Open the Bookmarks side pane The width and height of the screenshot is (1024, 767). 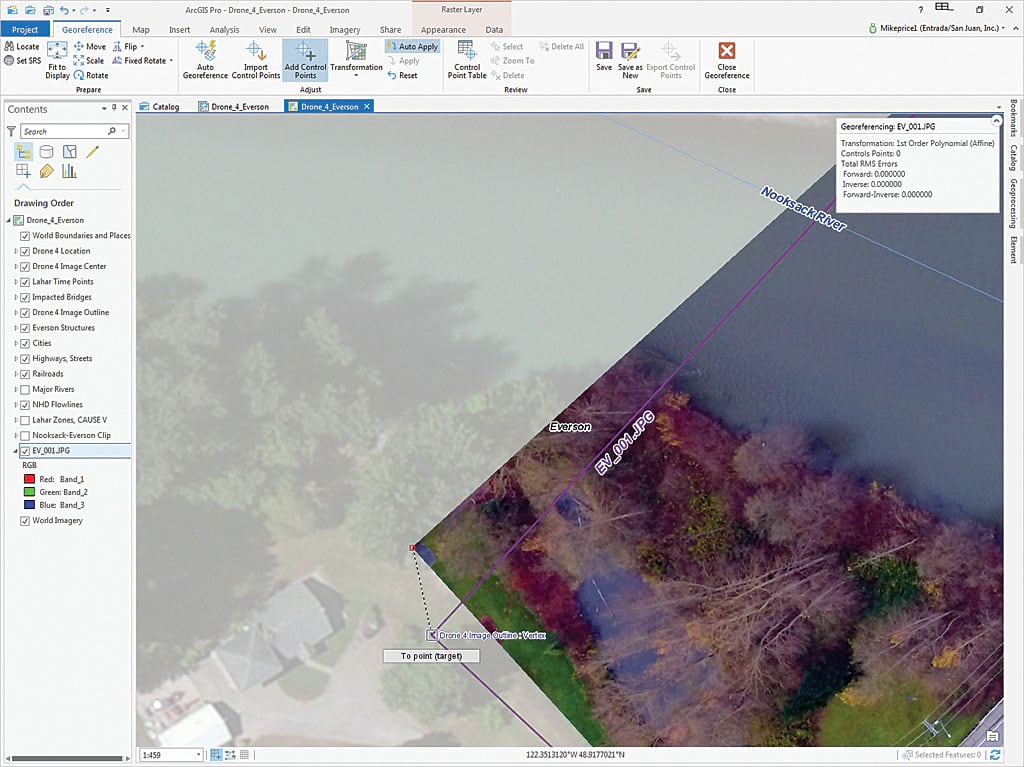[x=1013, y=118]
